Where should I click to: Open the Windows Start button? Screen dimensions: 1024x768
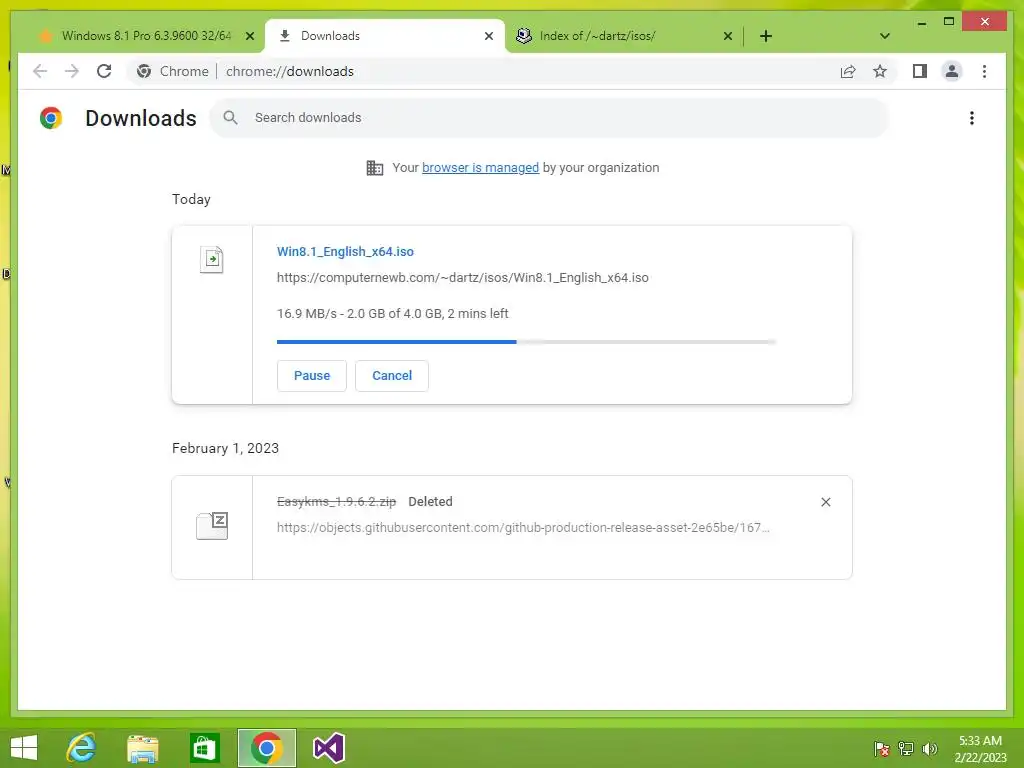coord(24,748)
